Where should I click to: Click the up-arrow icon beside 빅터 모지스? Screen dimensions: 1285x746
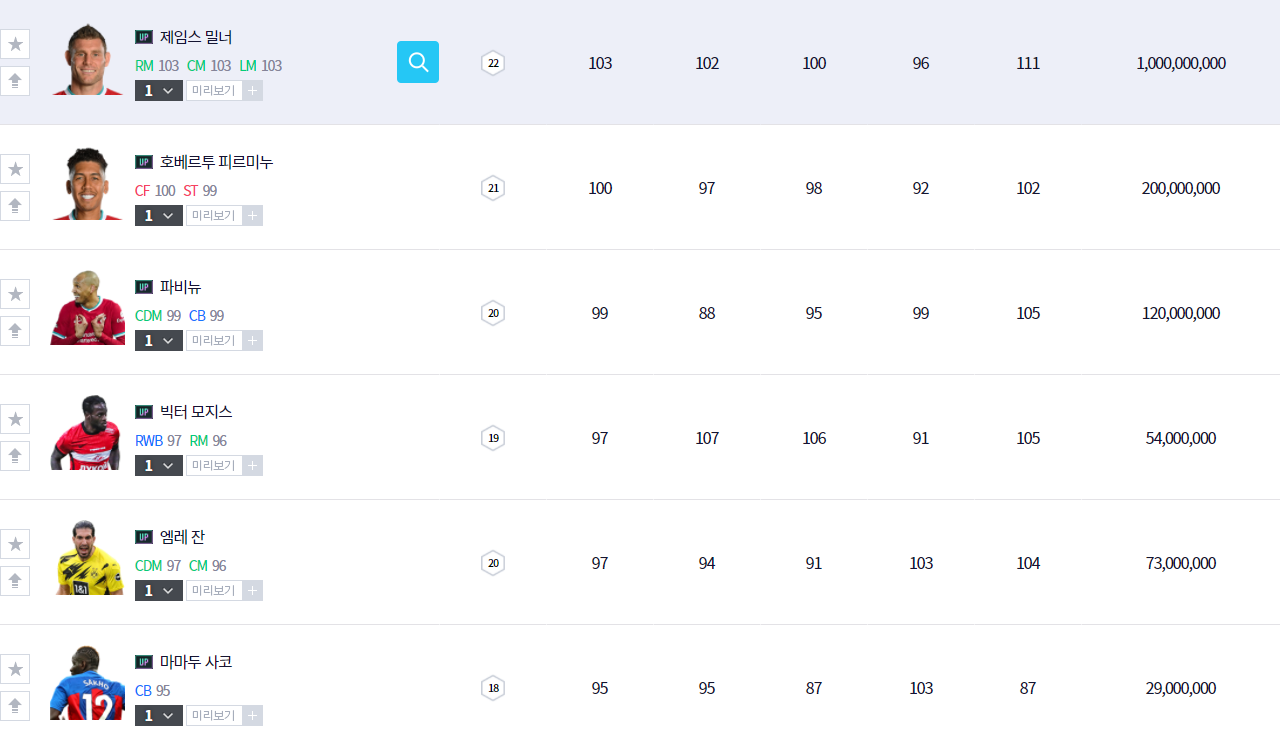(x=15, y=456)
